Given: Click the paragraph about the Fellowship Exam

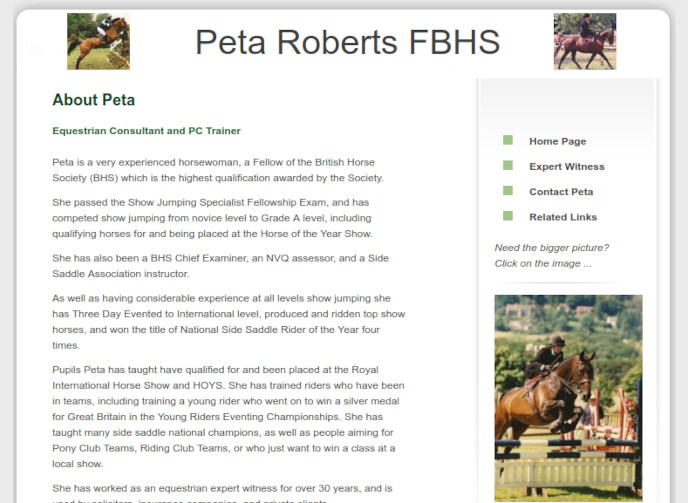Looking at the screenshot, I should [212, 218].
